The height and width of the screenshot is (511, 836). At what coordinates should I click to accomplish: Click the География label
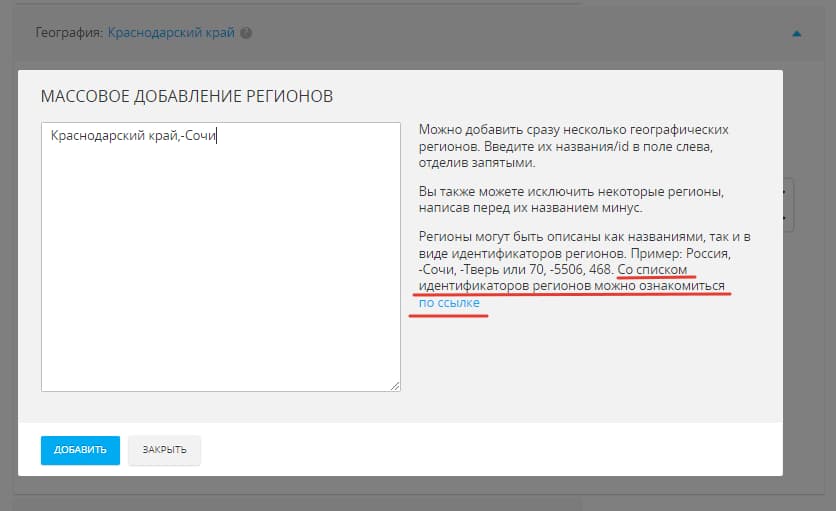point(69,33)
